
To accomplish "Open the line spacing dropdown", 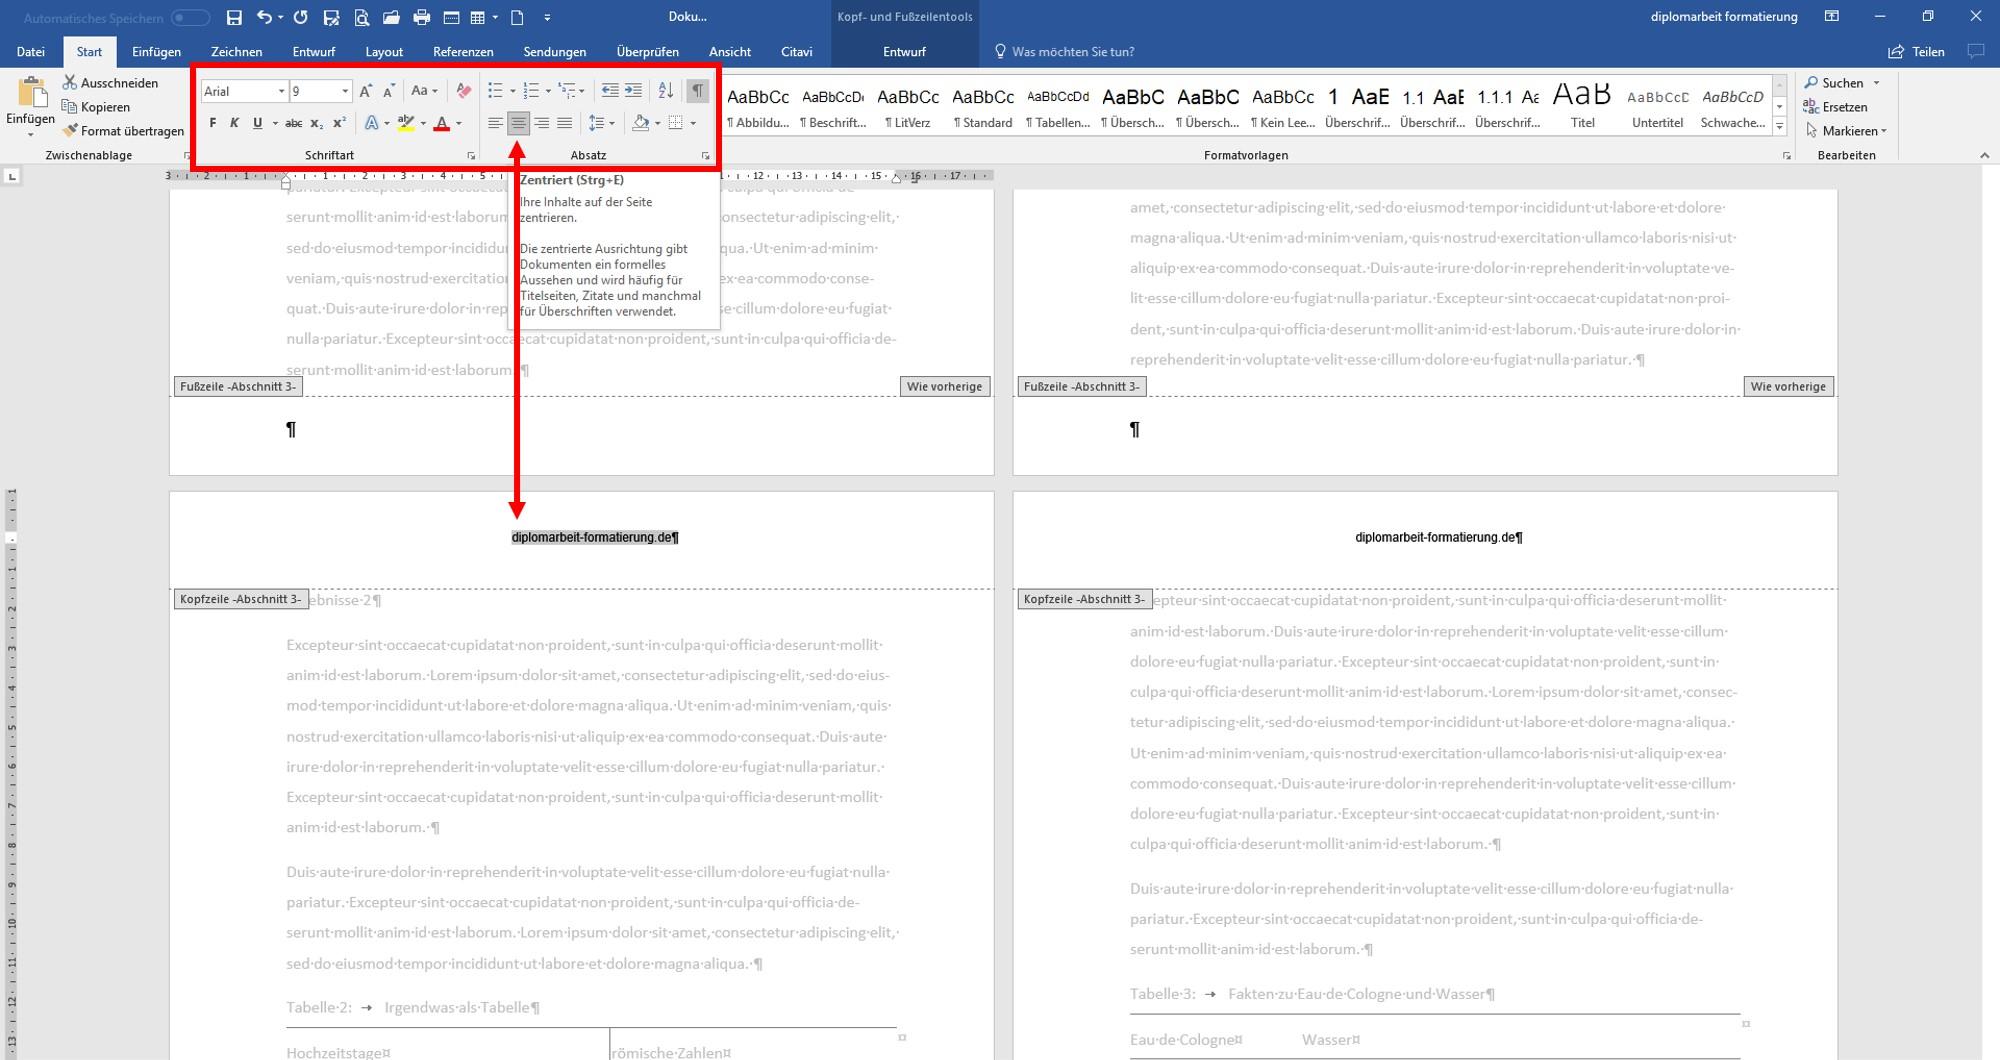I will click(x=601, y=123).
